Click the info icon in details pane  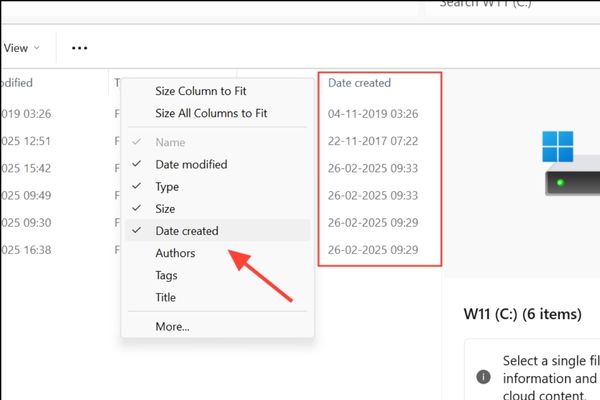point(484,377)
